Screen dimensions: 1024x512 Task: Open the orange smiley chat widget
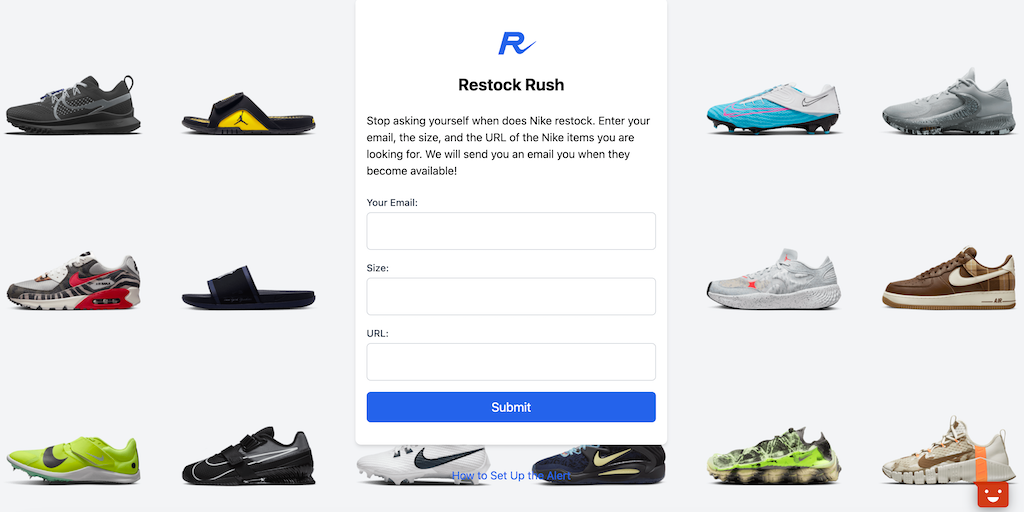pyautogui.click(x=993, y=496)
